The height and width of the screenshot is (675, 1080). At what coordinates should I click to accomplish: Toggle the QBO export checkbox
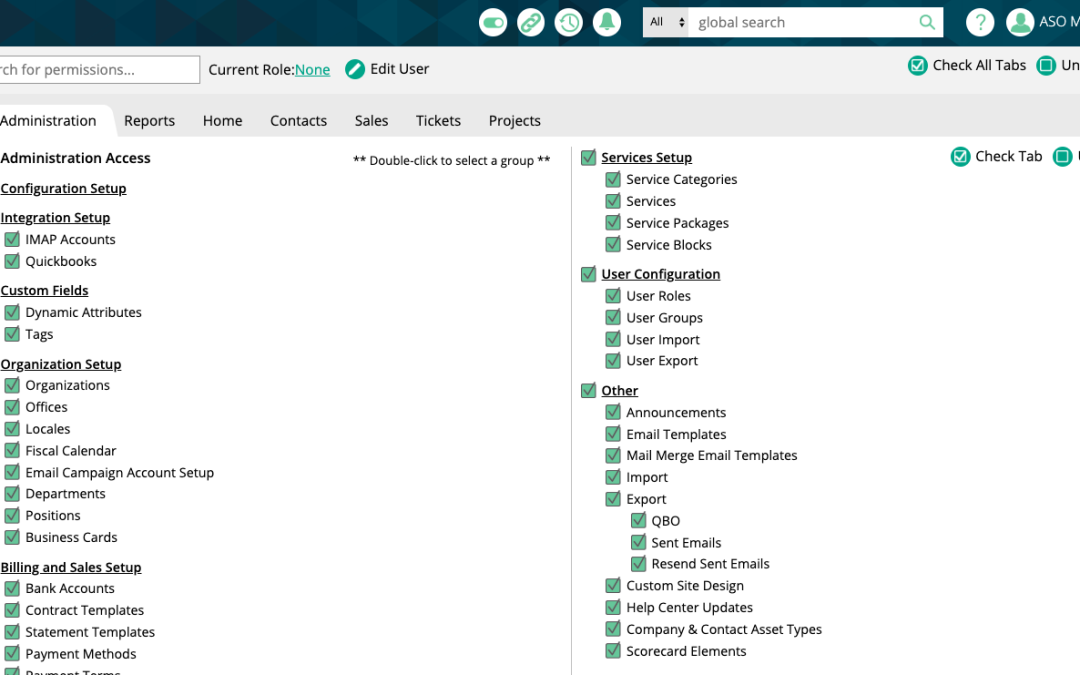tap(638, 521)
